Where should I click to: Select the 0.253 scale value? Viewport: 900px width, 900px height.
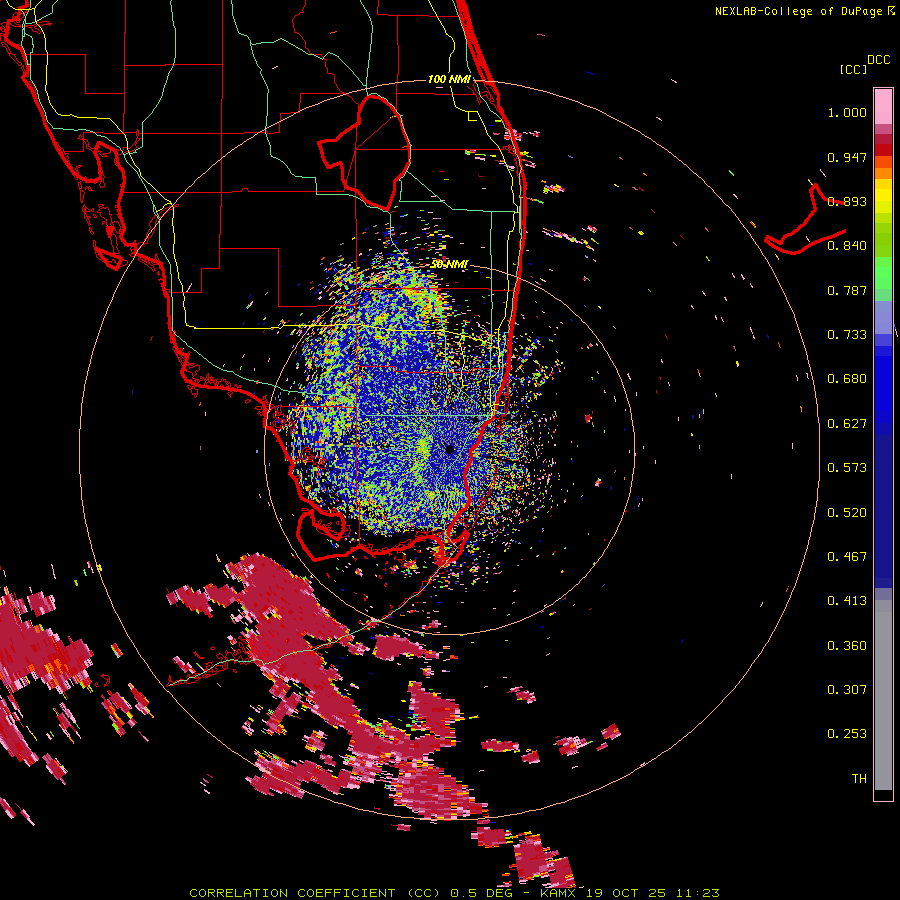(847, 734)
